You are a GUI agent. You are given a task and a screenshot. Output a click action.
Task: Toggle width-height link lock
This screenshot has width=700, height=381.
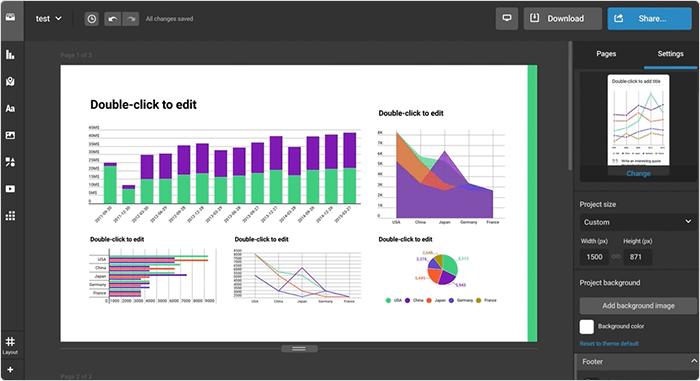(x=616, y=257)
